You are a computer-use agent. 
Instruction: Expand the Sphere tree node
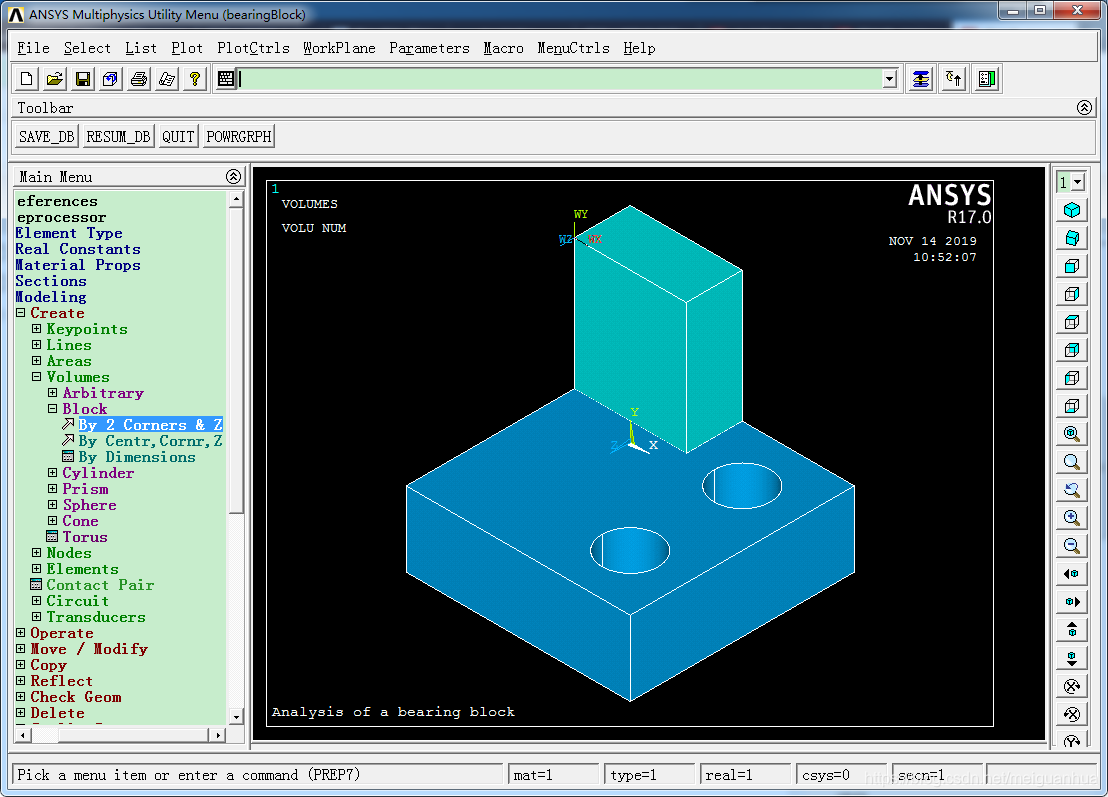pyautogui.click(x=53, y=504)
